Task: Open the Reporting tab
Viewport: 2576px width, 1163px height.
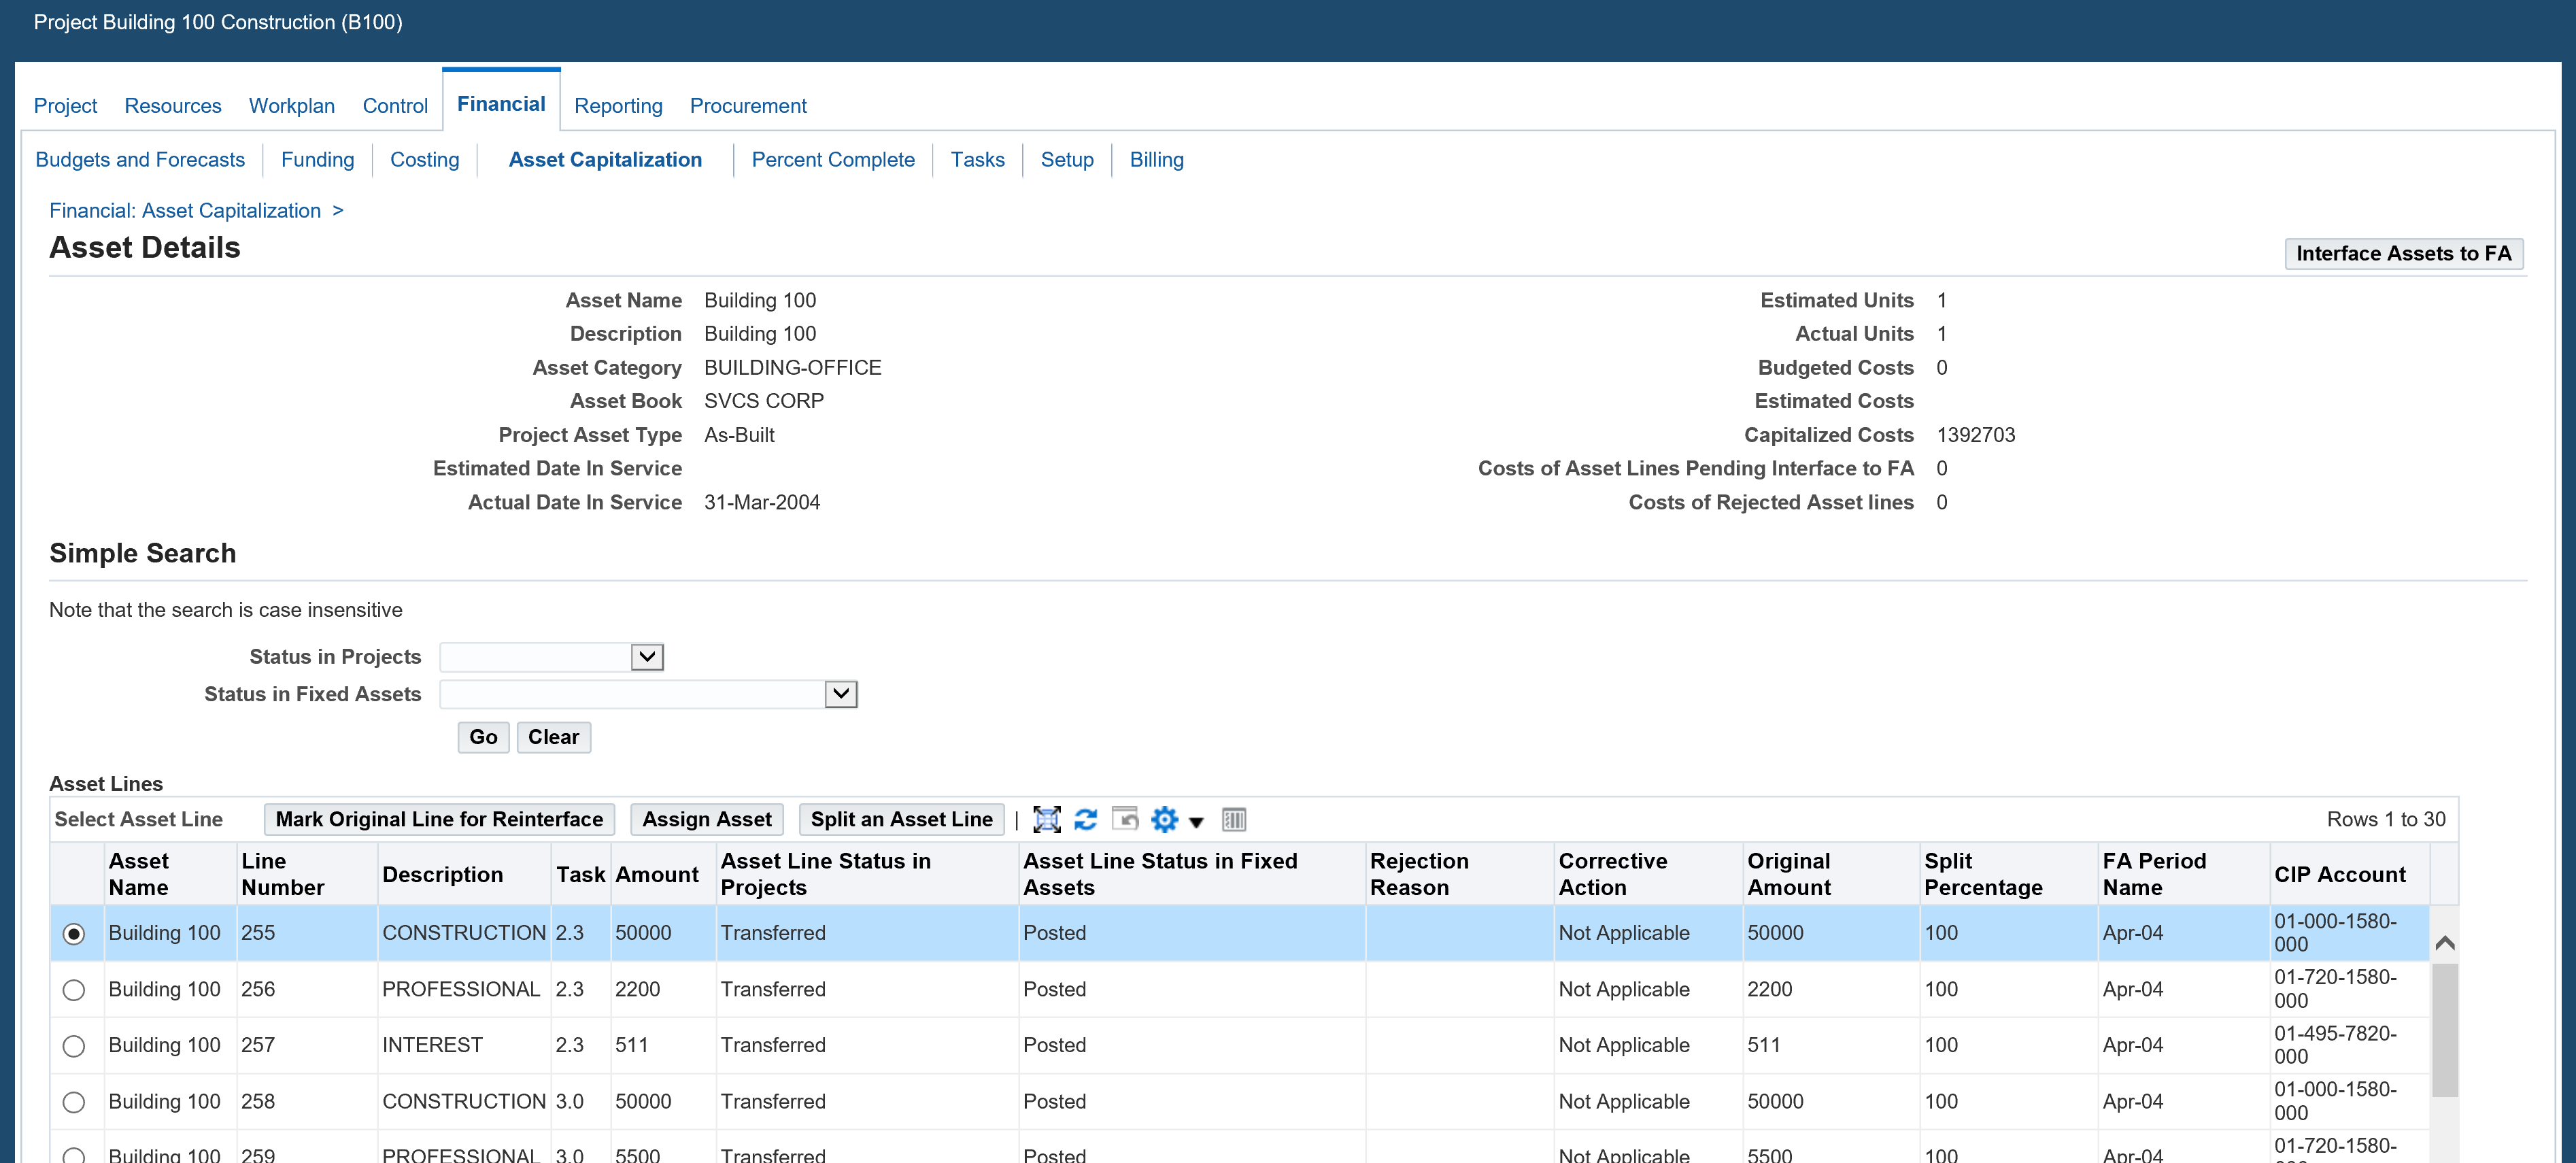Action: 618,106
